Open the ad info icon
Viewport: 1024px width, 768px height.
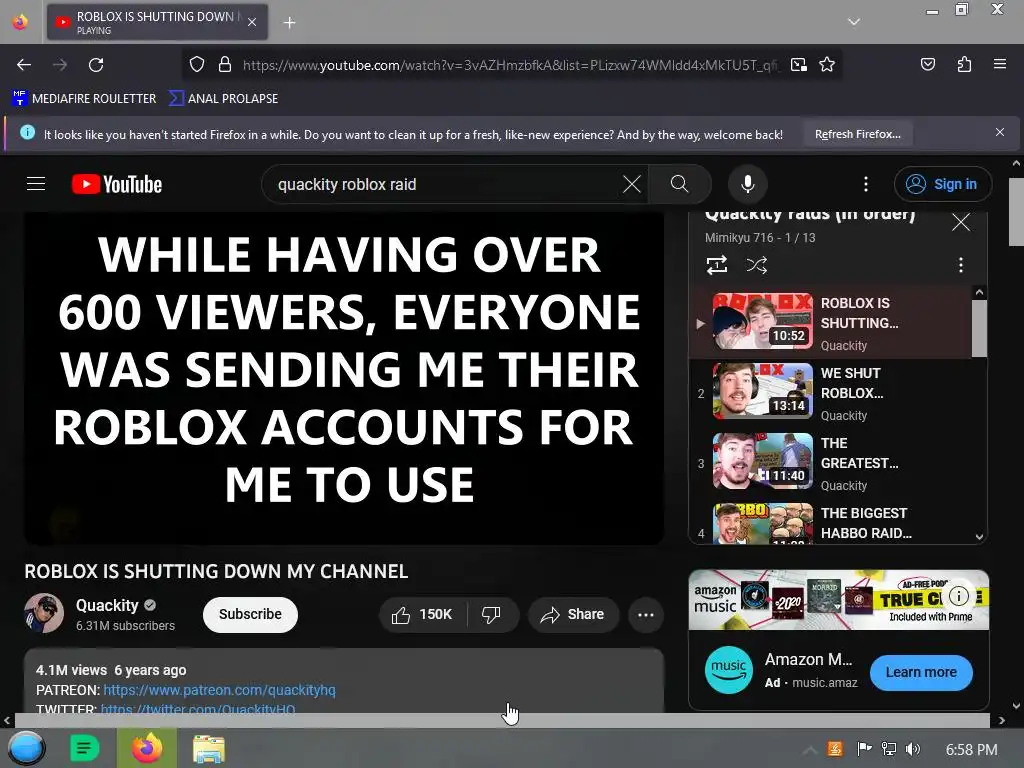(959, 596)
